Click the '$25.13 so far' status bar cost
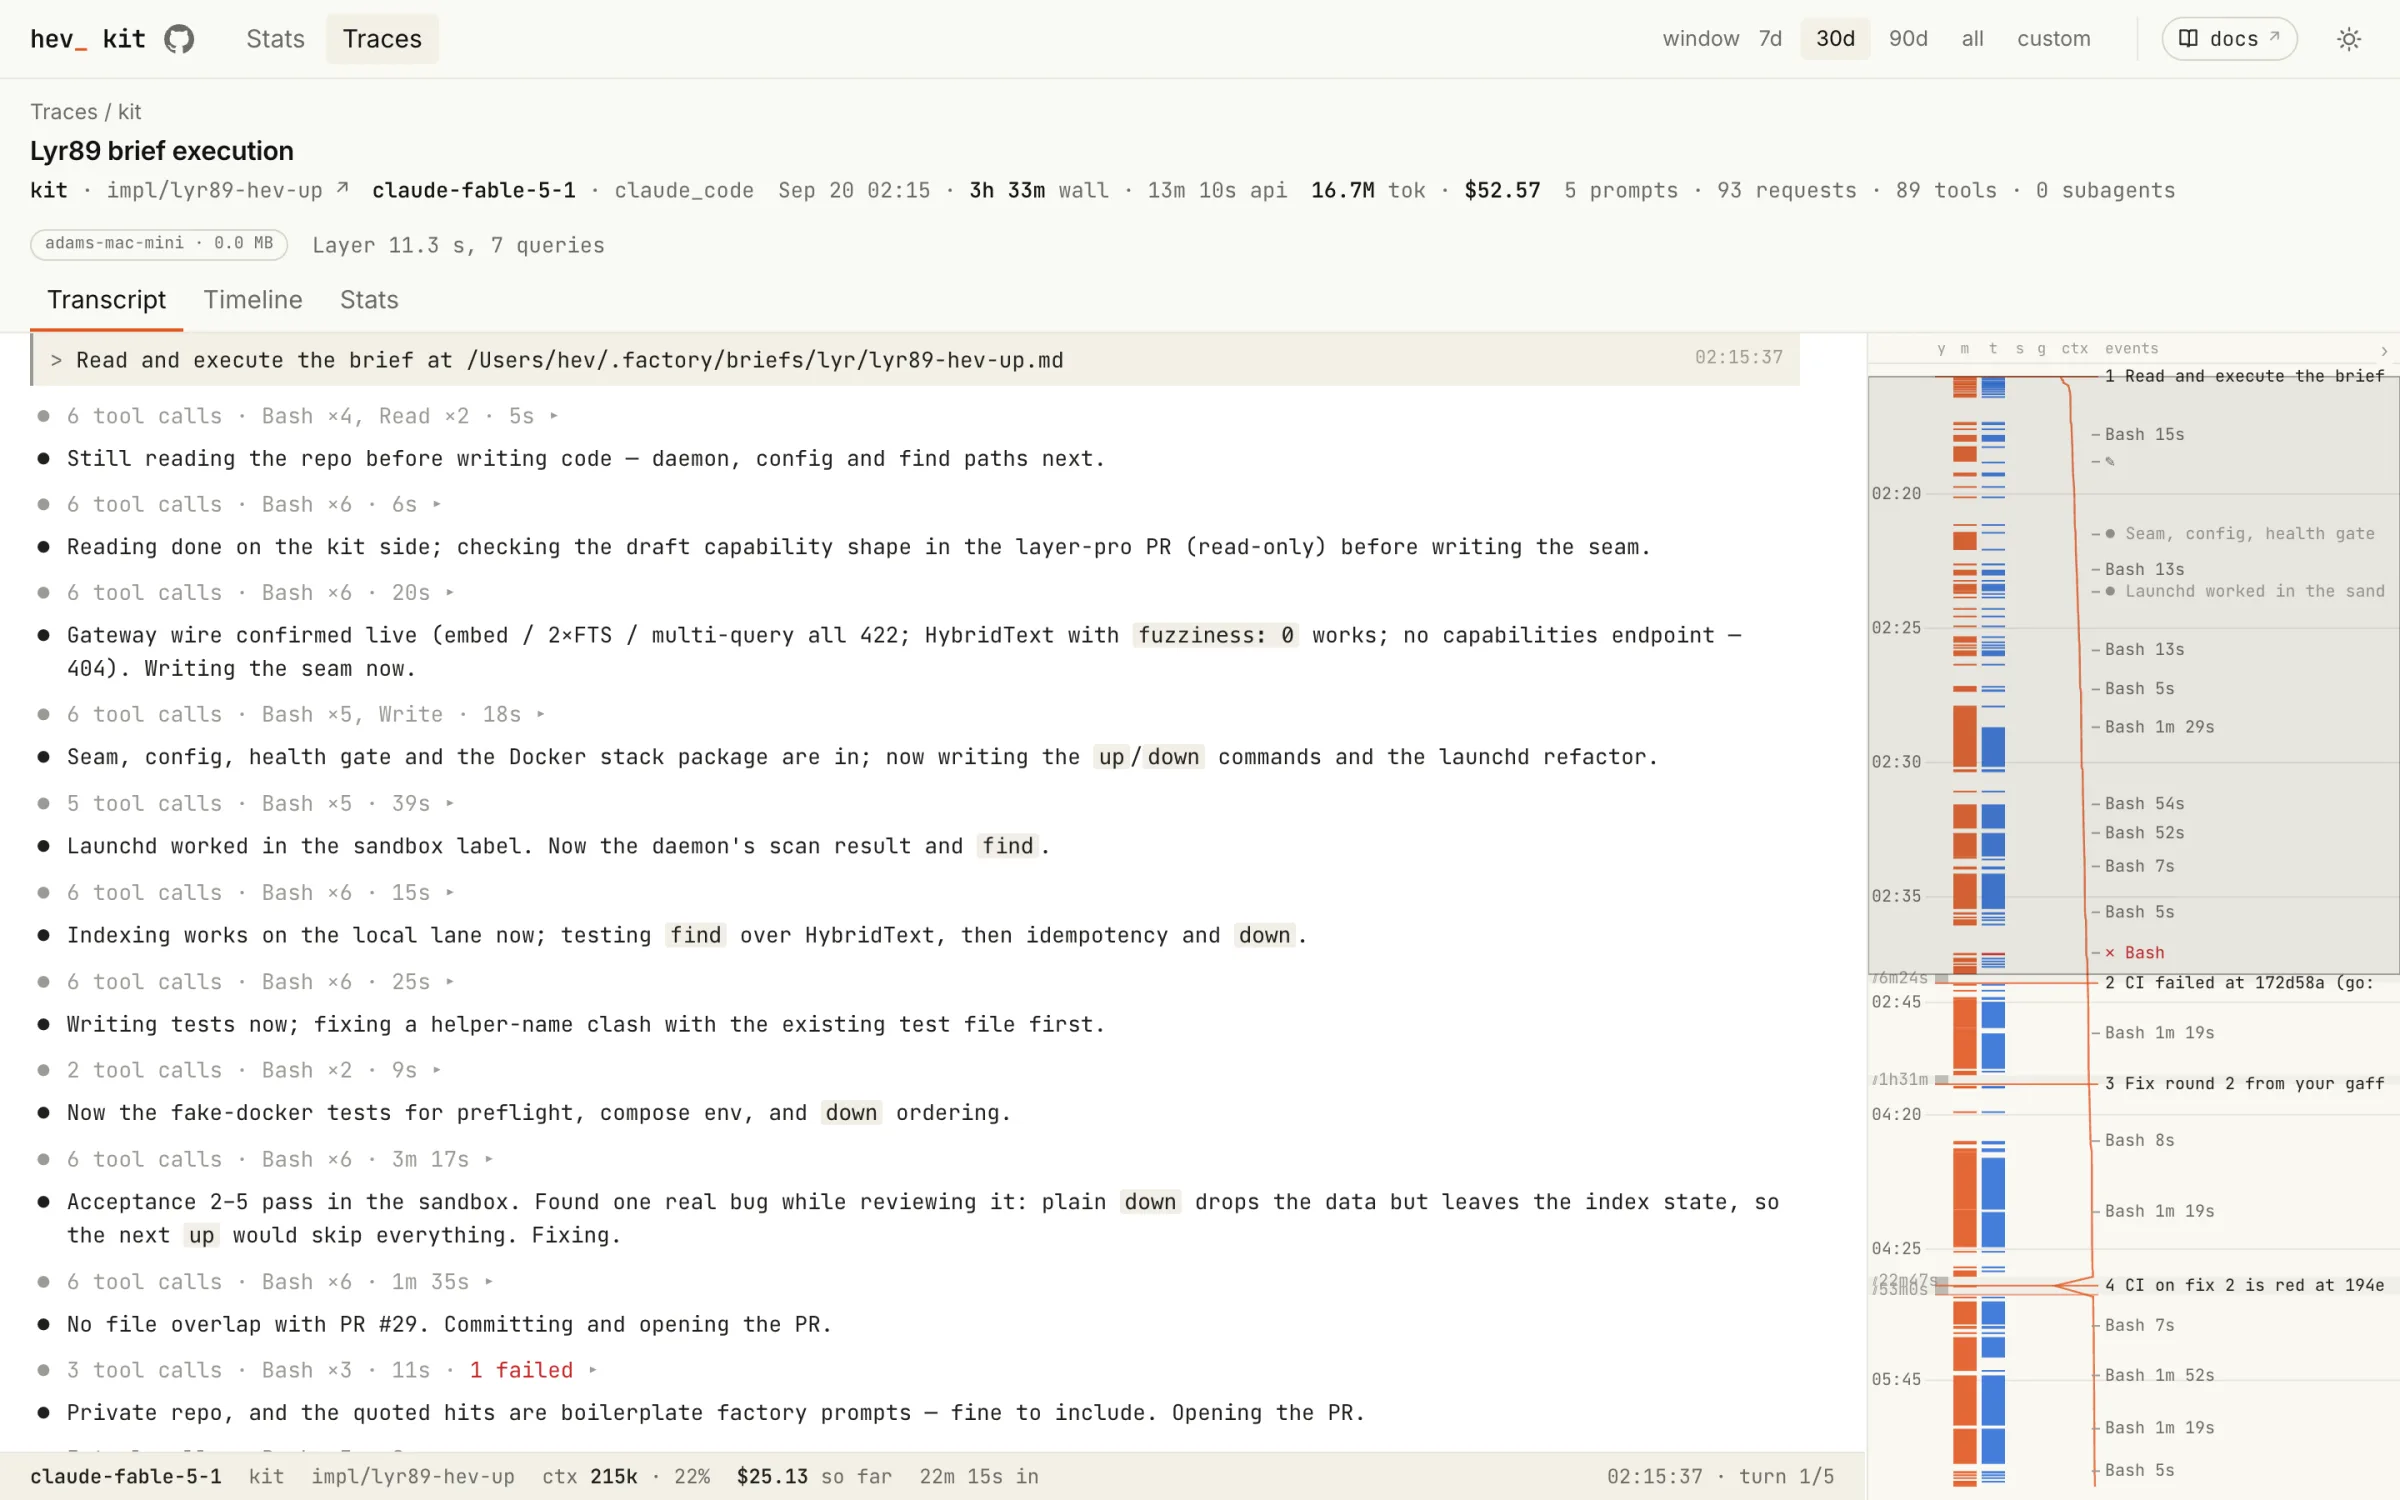The height and width of the screenshot is (1500, 2400). click(x=814, y=1477)
